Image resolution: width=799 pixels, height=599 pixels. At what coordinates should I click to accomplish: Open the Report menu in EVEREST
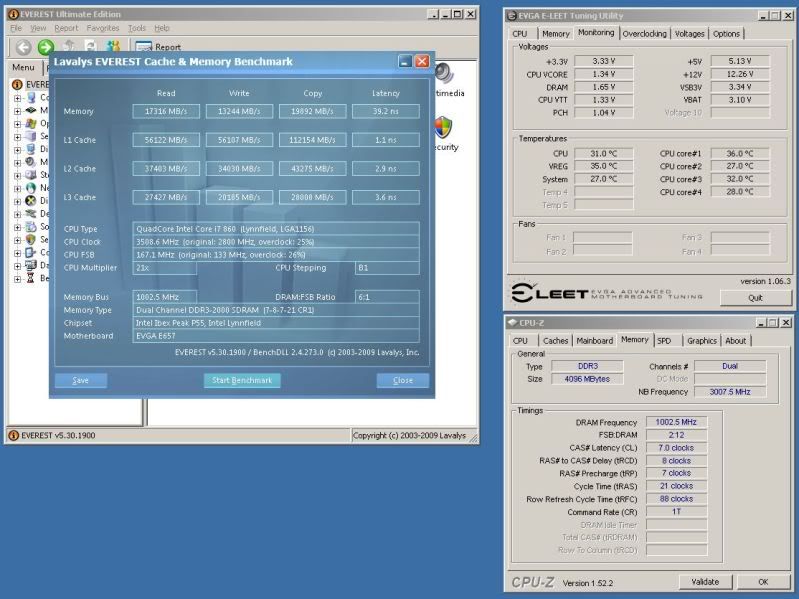[66, 28]
